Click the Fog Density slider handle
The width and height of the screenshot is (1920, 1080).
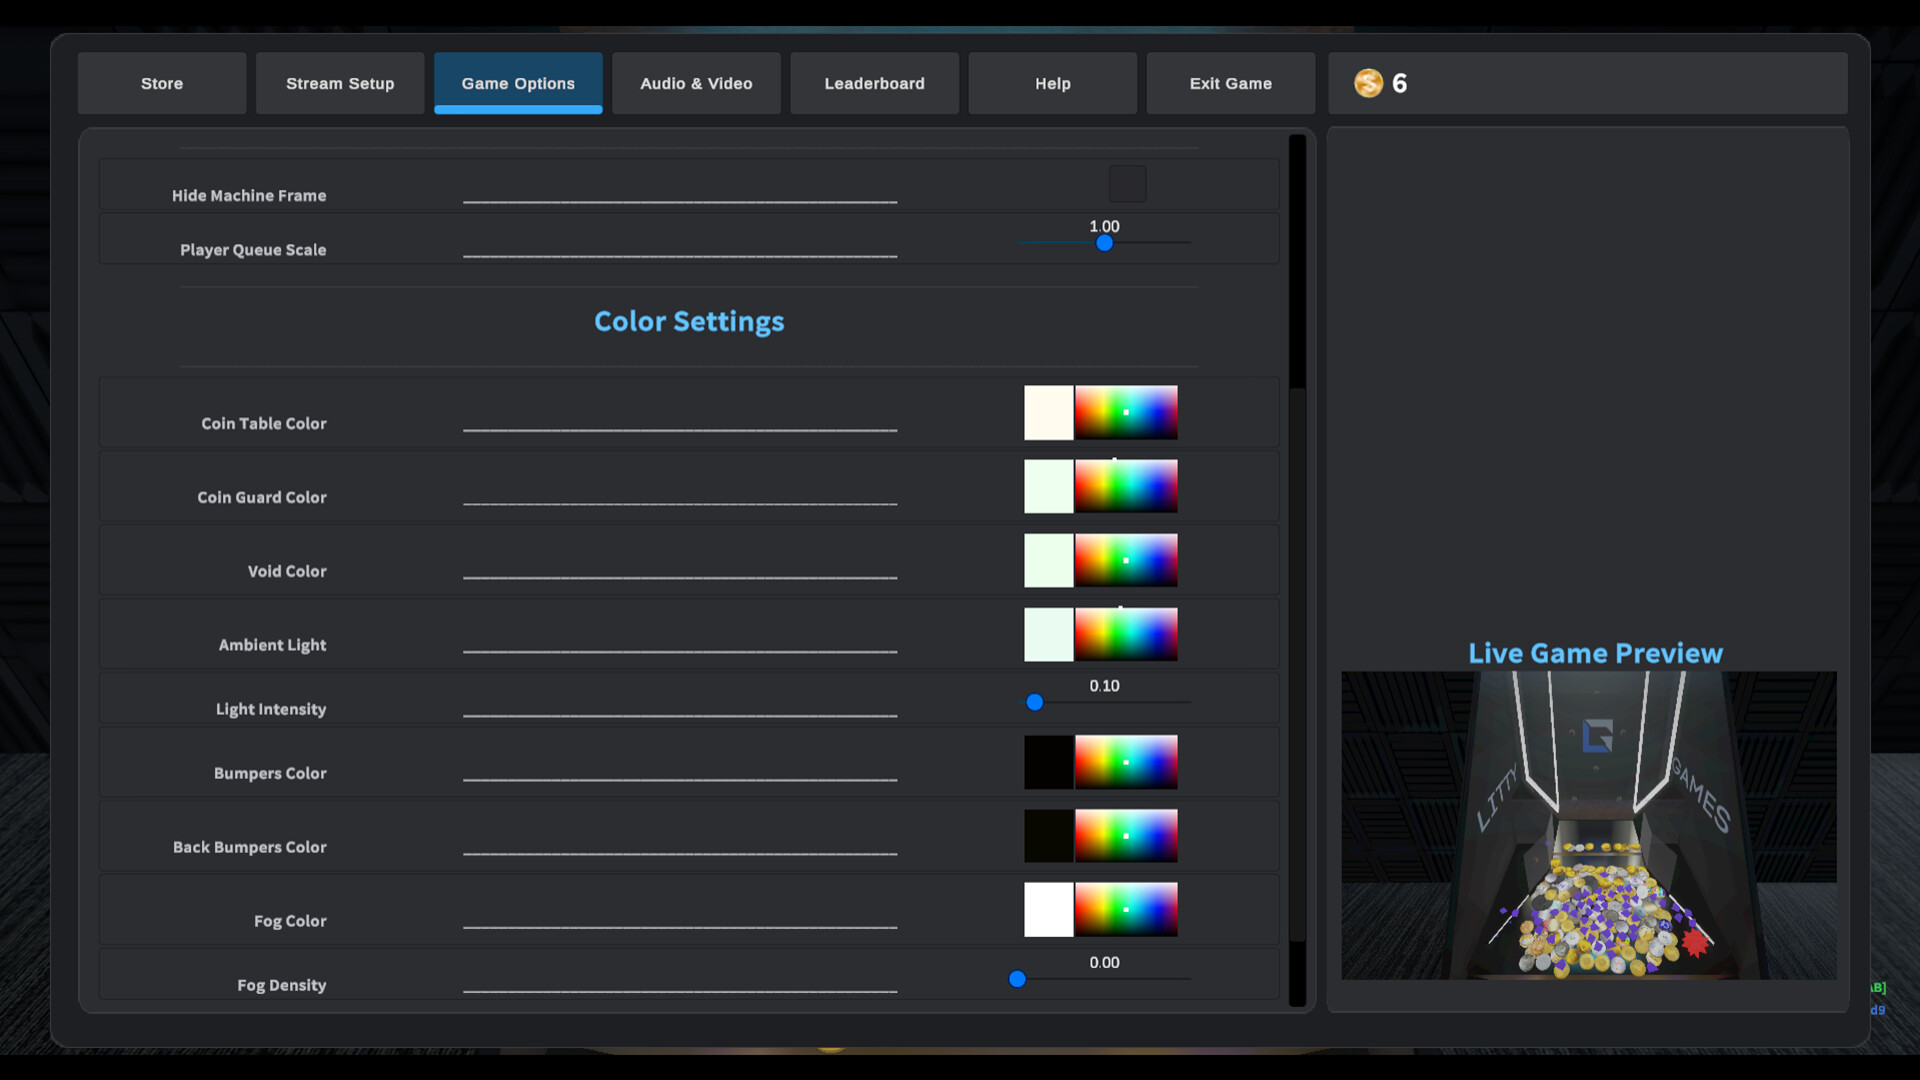[1018, 979]
